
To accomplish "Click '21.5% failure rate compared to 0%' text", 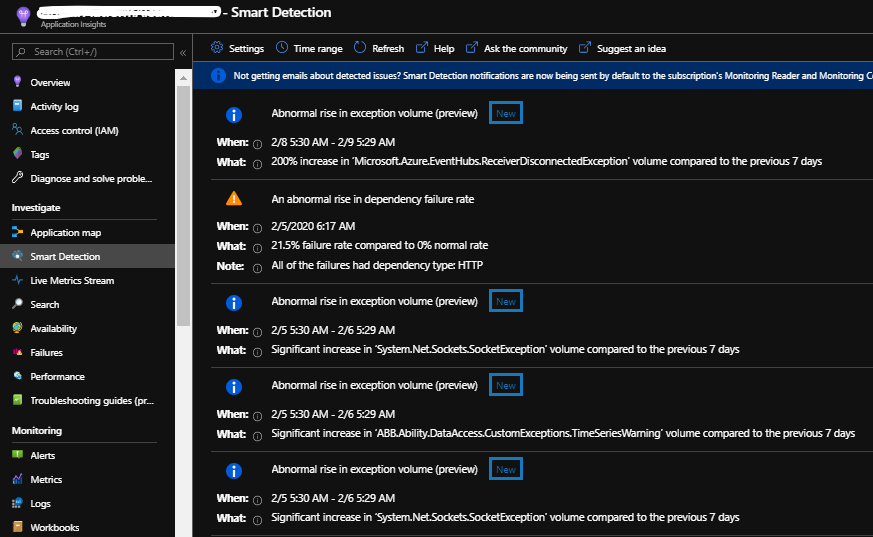I will [x=379, y=245].
